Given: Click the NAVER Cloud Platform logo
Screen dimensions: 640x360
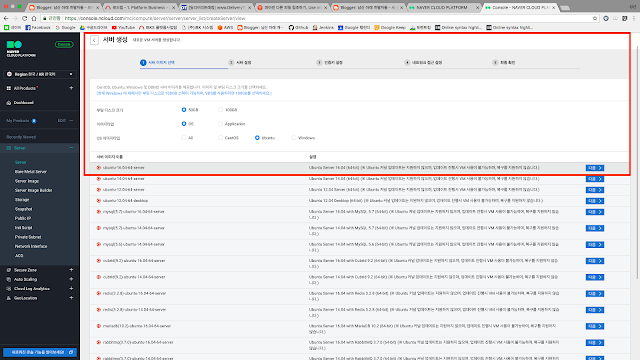Looking at the screenshot, I should 21,49.
